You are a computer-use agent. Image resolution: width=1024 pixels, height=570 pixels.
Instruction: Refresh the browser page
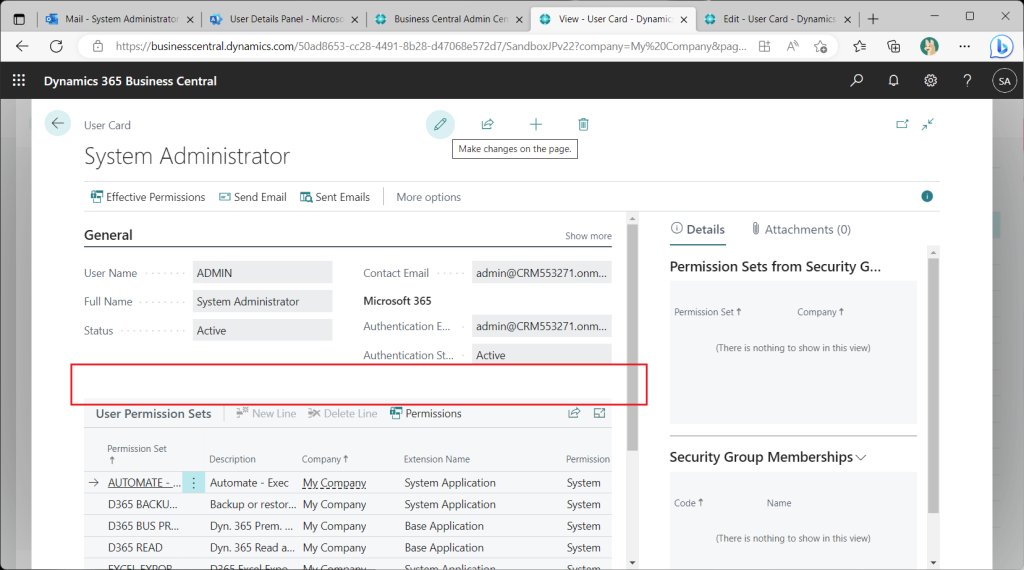click(56, 46)
